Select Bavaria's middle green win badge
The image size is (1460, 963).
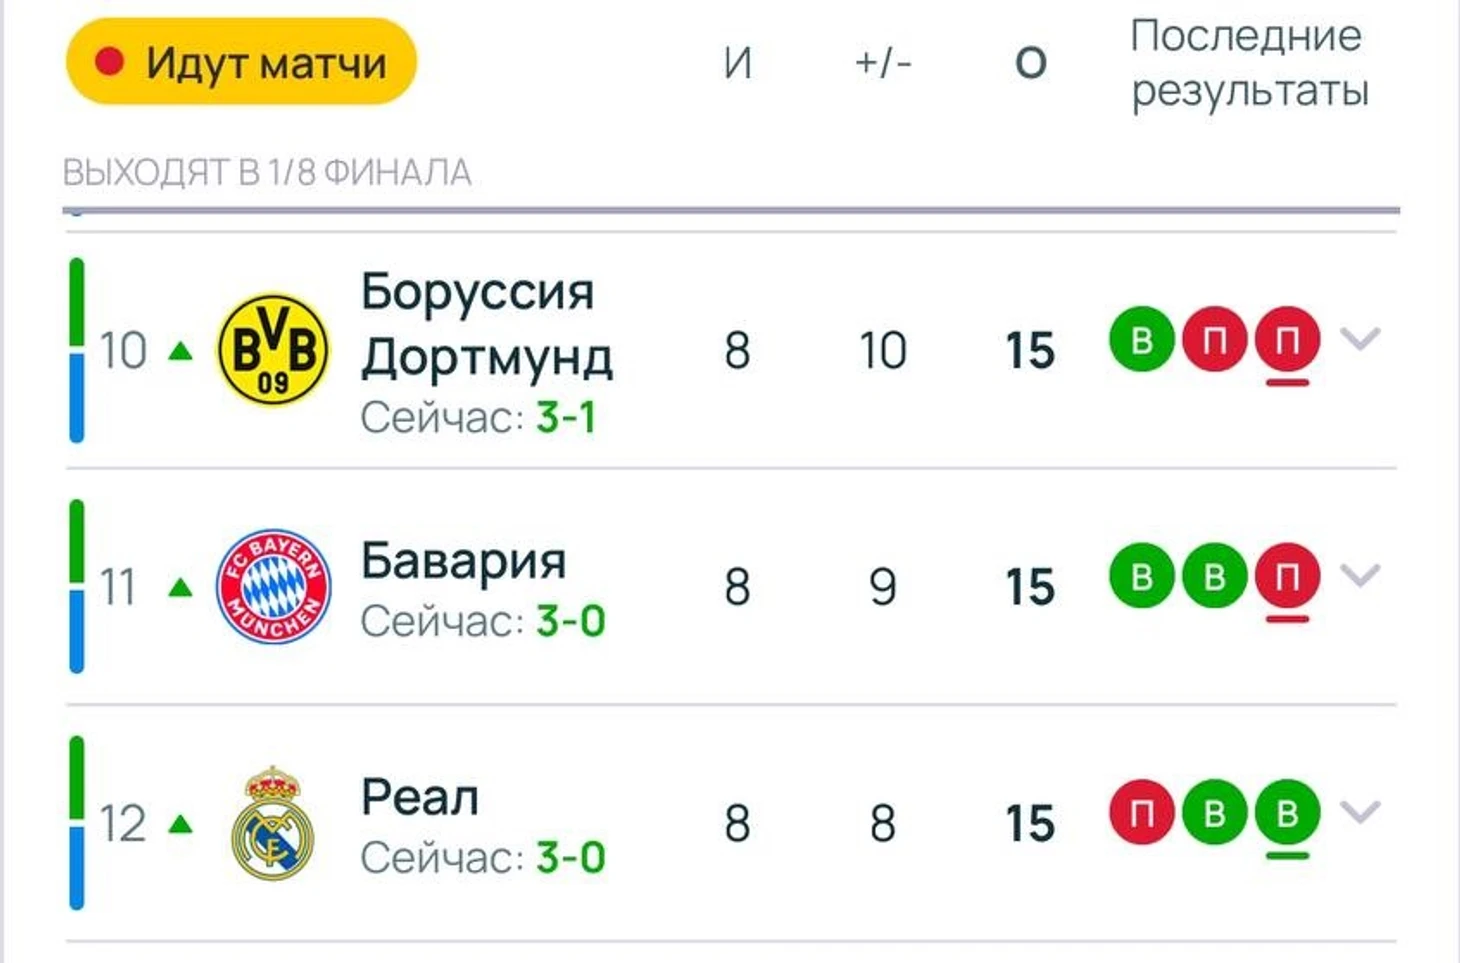coord(1214,576)
